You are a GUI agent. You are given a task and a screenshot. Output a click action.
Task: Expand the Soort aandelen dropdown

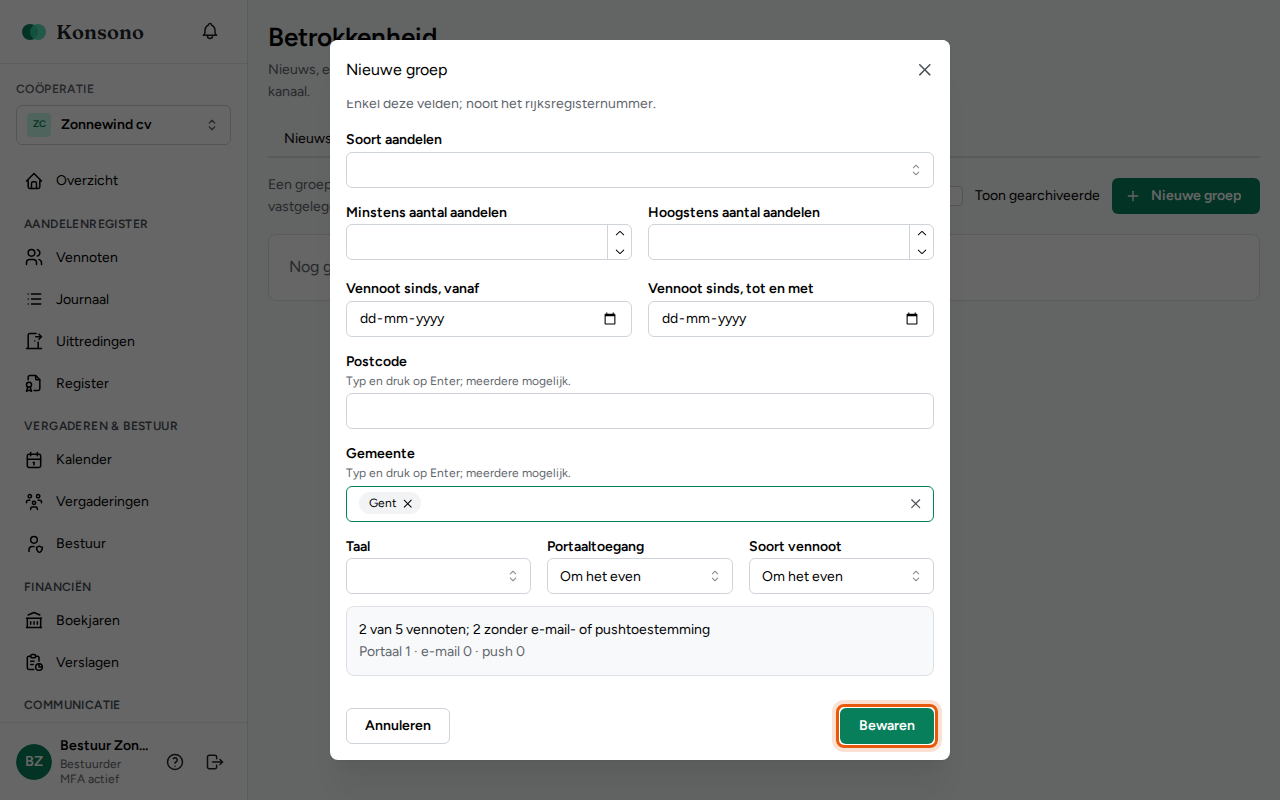pos(640,170)
